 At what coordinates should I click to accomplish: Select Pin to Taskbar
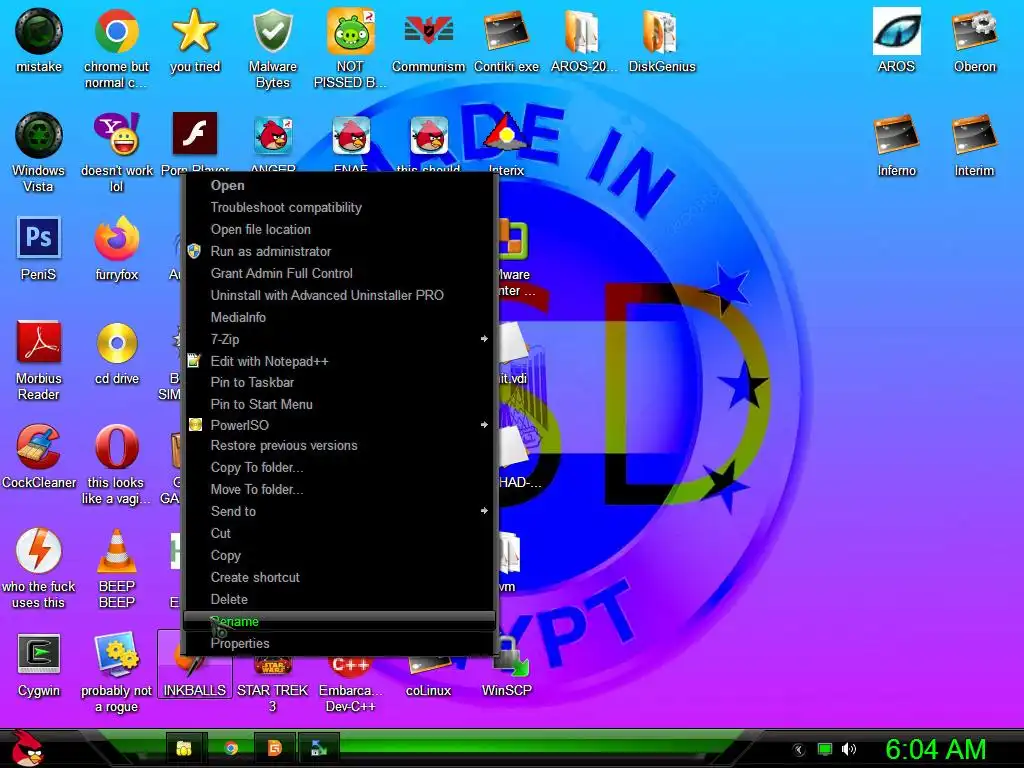click(x=339, y=383)
